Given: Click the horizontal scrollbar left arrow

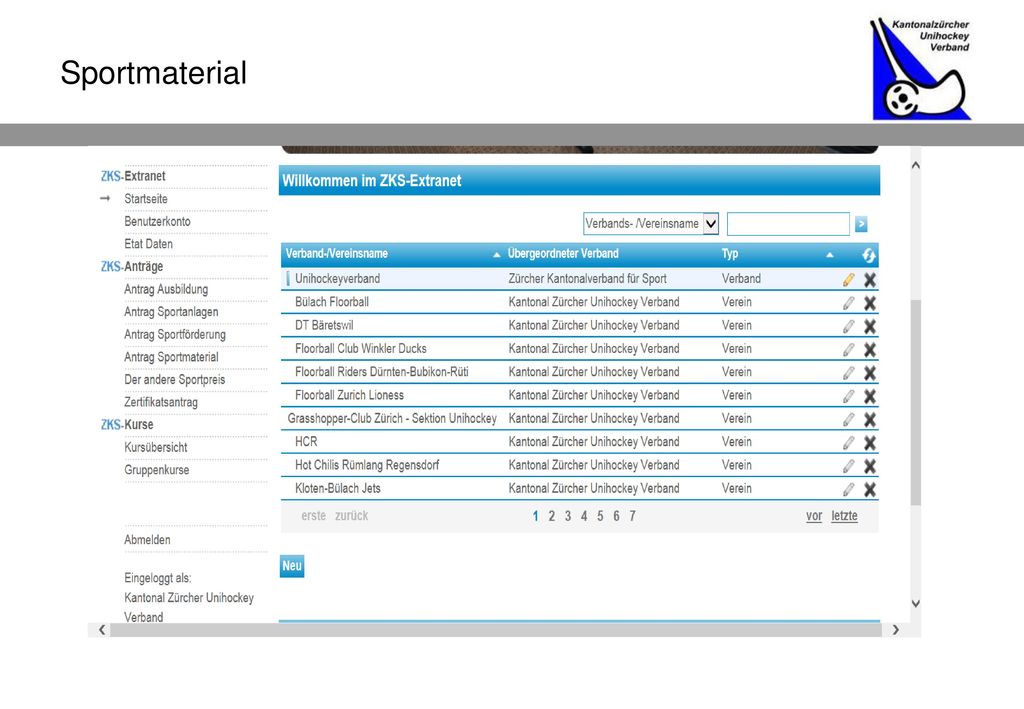Looking at the screenshot, I should coord(102,630).
